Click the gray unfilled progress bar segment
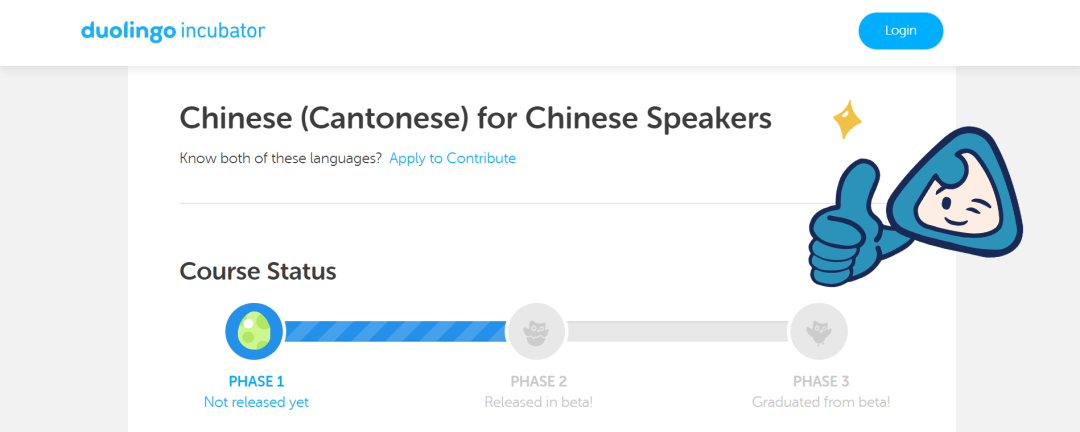 [x=678, y=331]
